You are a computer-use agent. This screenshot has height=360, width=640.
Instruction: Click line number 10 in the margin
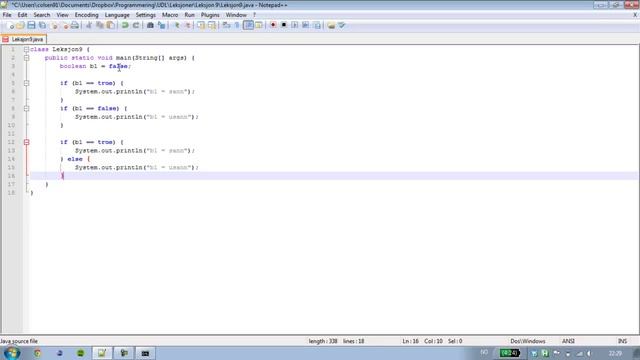(x=11, y=125)
